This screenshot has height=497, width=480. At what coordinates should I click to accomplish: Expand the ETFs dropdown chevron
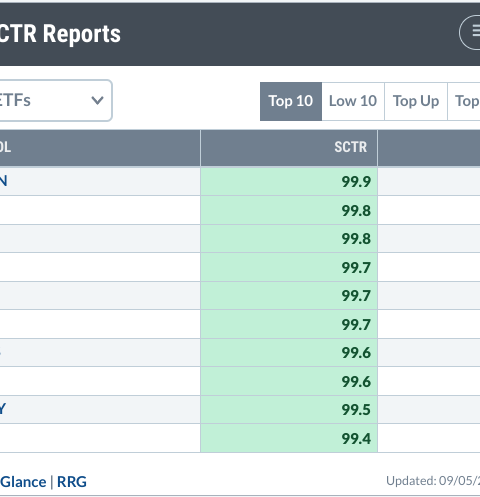(x=97, y=100)
